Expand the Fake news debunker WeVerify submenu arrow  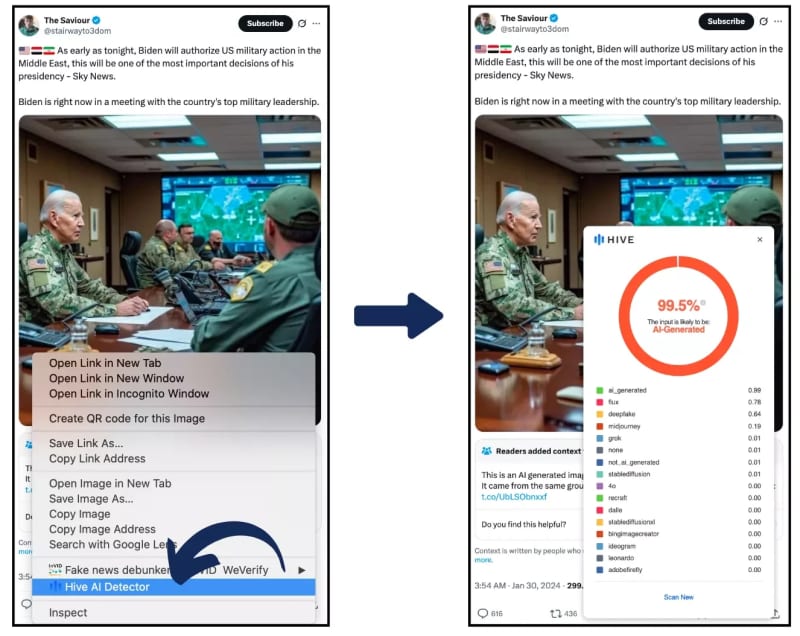click(302, 570)
